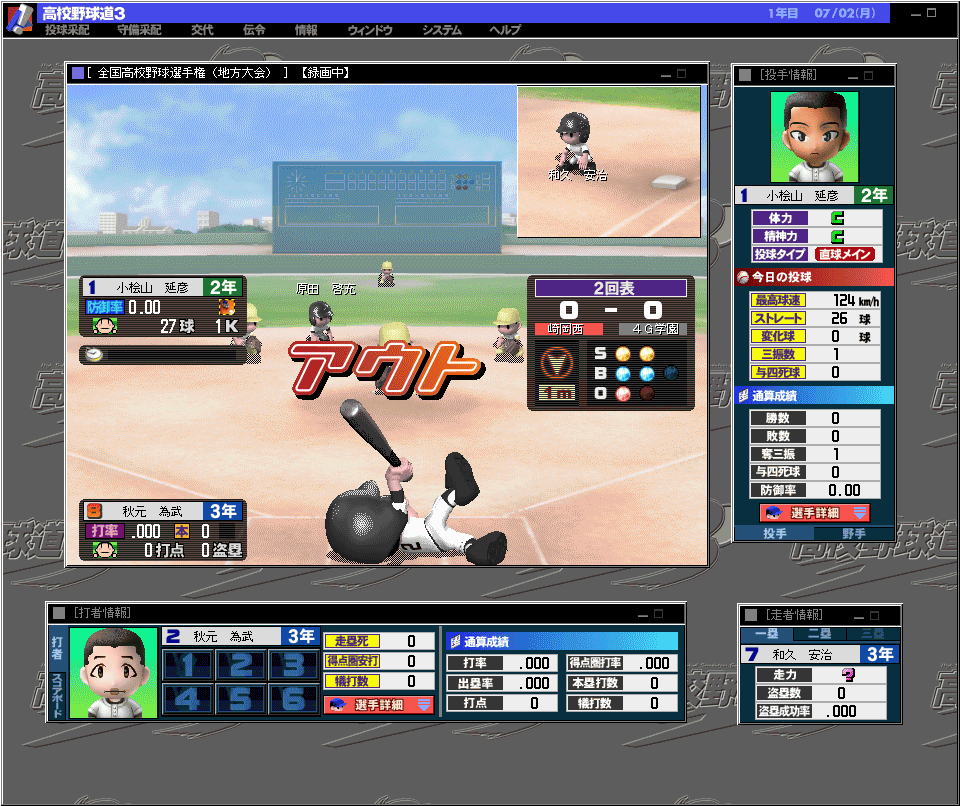Click the スコアボード side tab
960x806 pixels.
[57, 692]
